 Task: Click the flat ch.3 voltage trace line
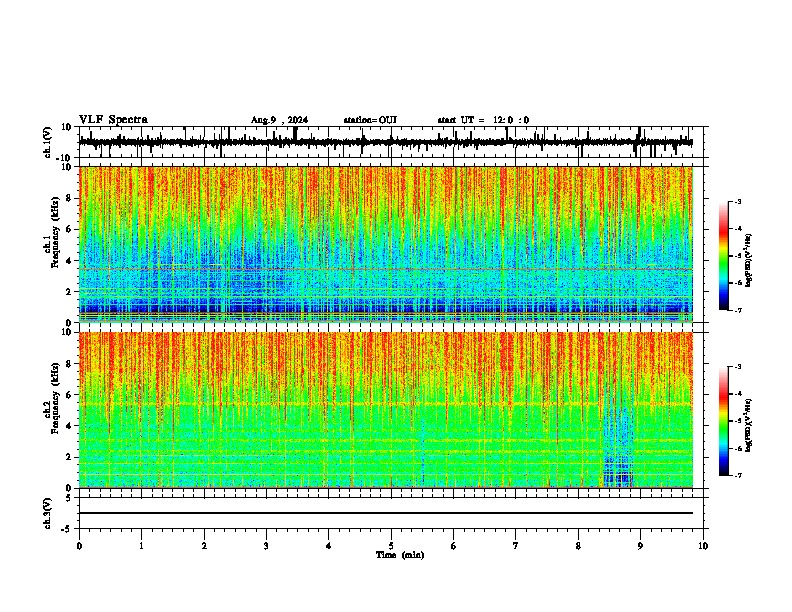pos(386,513)
